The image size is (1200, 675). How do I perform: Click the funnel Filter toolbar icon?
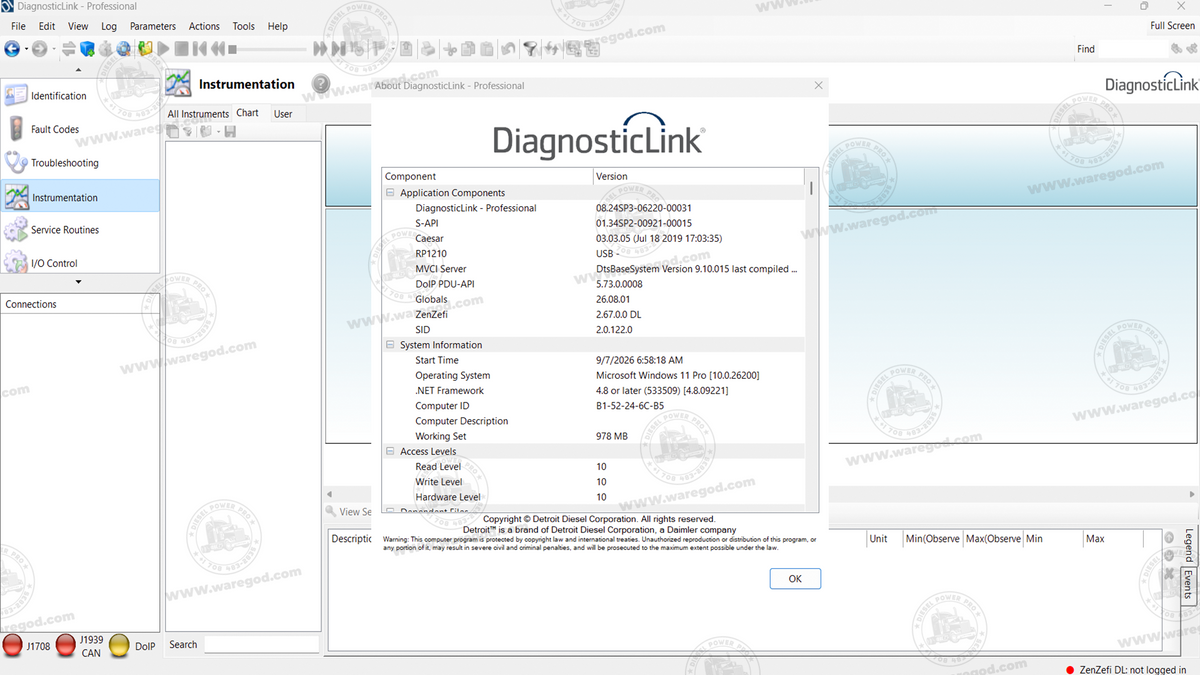tap(530, 48)
